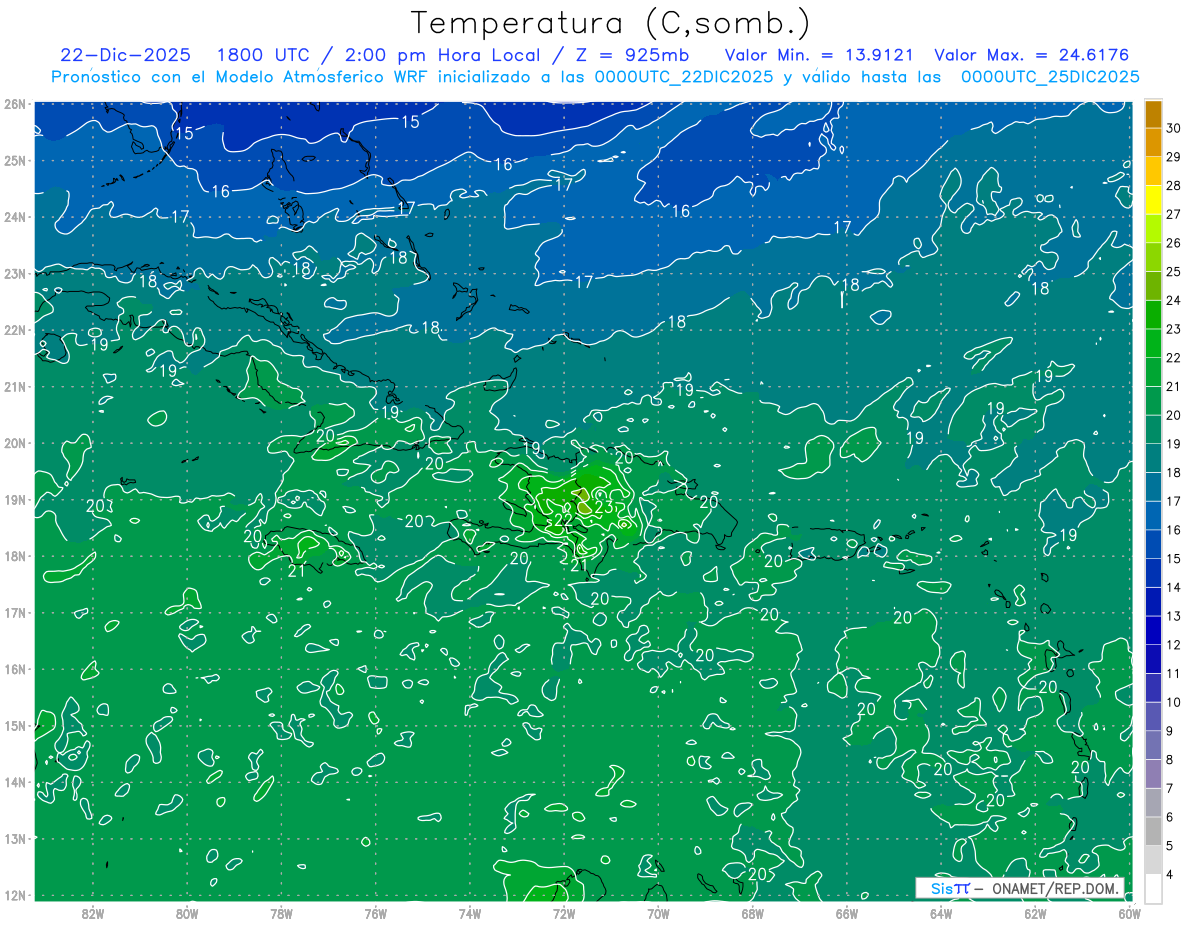Screen dimensions: 1200x927
Task: Click the longitude axis label '68W'
Action: (x=752, y=913)
